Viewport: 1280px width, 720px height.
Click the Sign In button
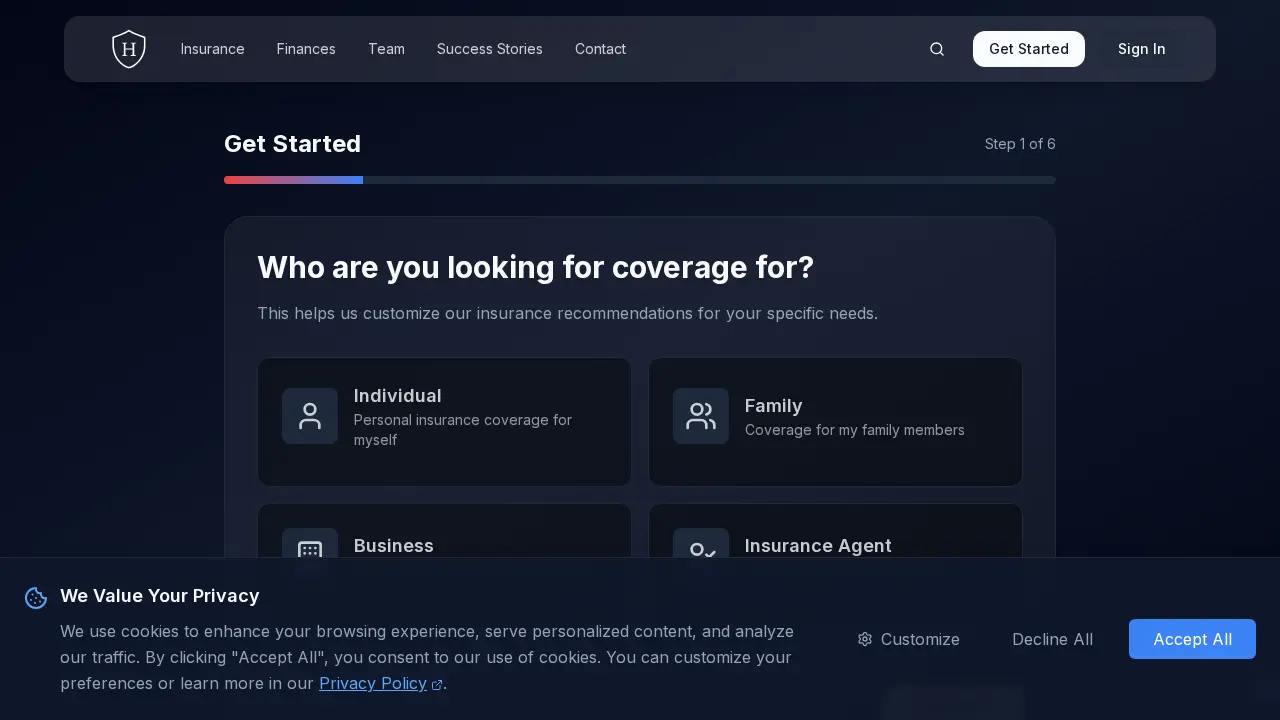1142,49
